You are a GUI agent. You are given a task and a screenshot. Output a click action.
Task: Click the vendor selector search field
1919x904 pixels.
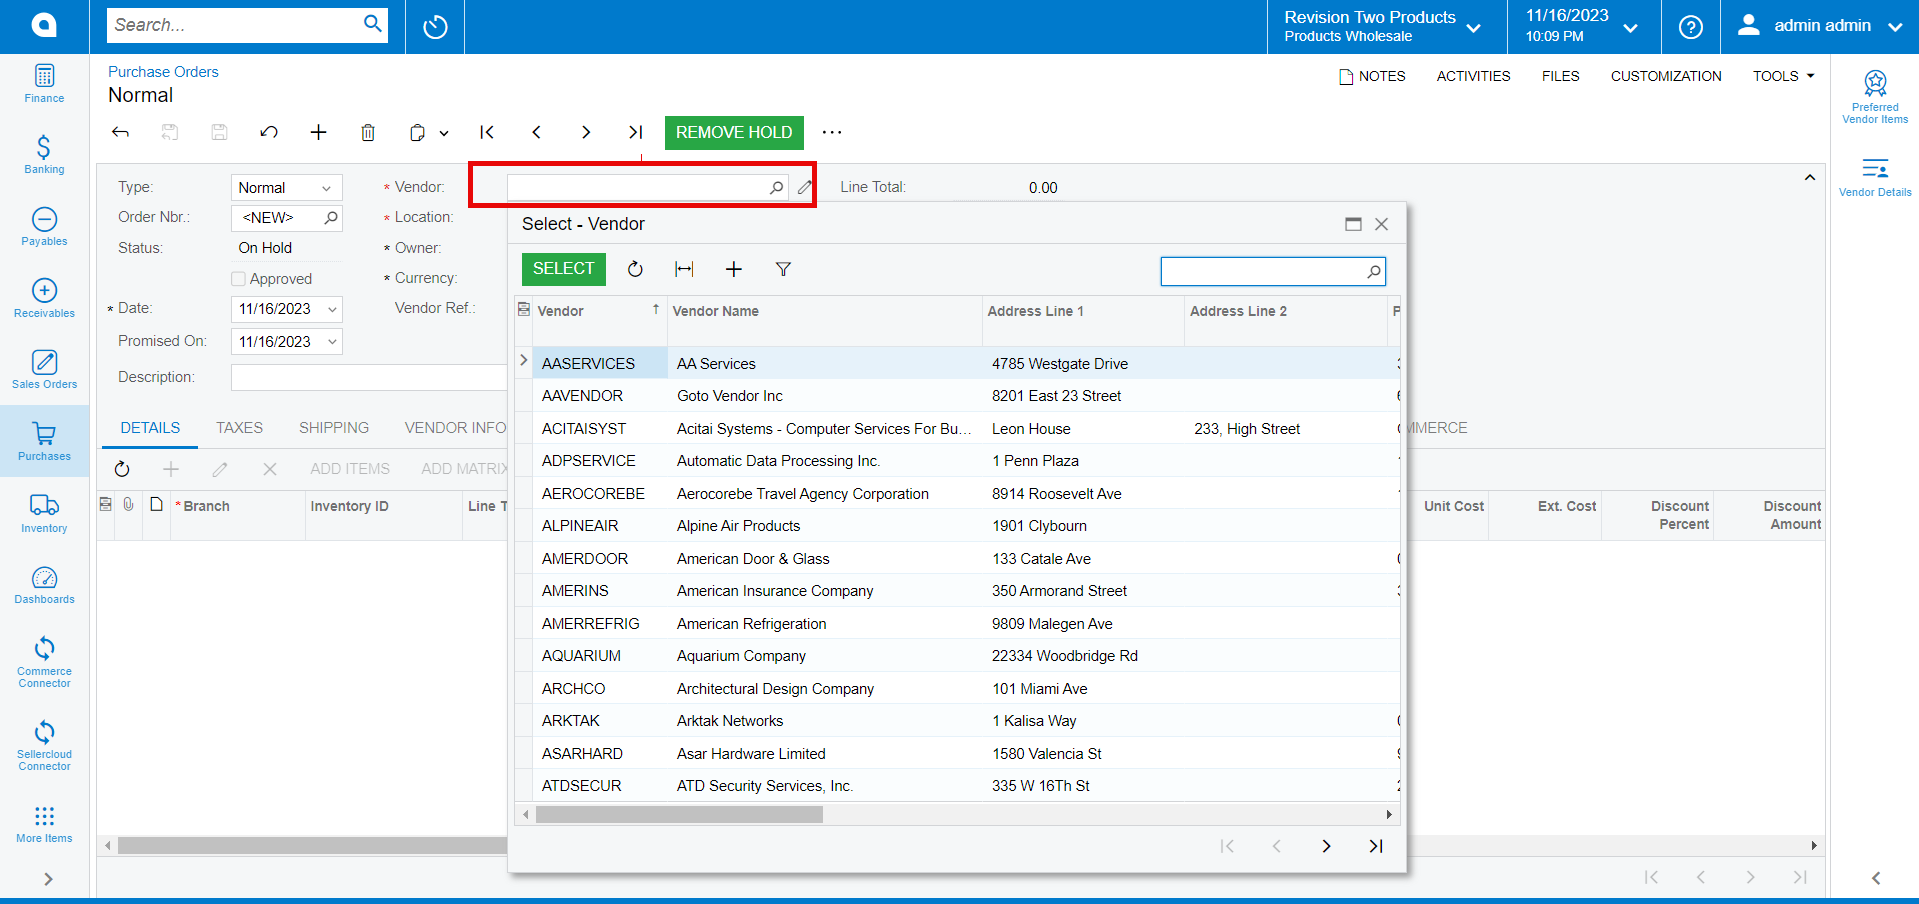tap(1273, 271)
